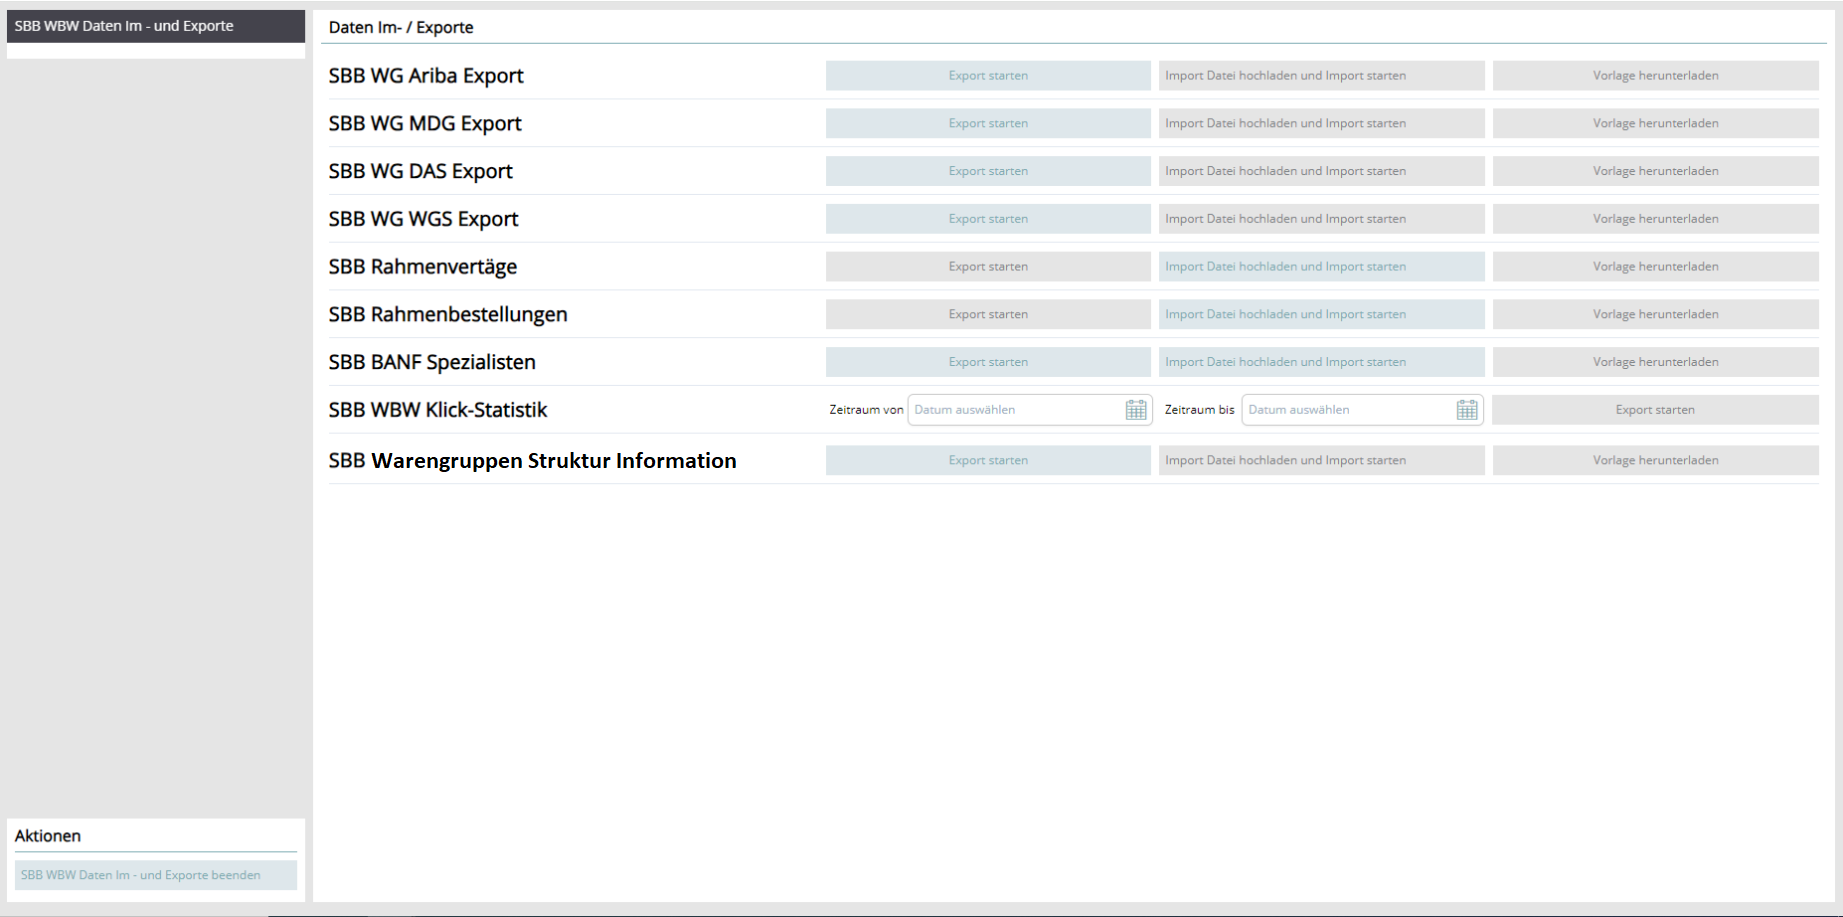Start export for SBB WBW Klick-Statistik
This screenshot has width=1843, height=917.
pos(1655,410)
